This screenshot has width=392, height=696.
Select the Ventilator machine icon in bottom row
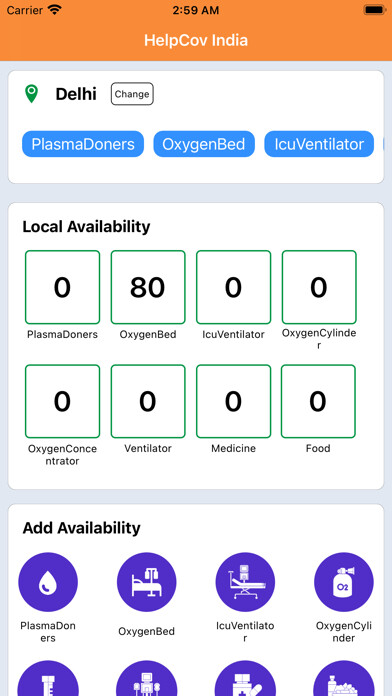[147, 678]
